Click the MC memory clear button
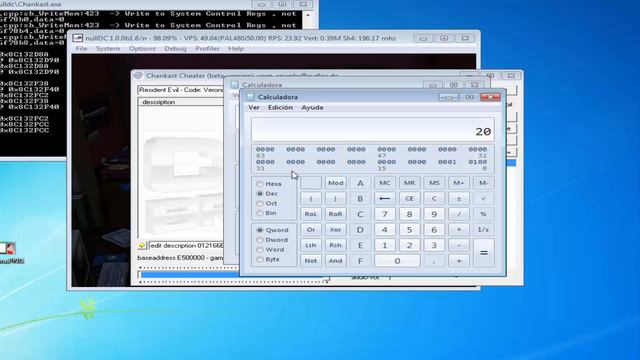 pos(384,183)
